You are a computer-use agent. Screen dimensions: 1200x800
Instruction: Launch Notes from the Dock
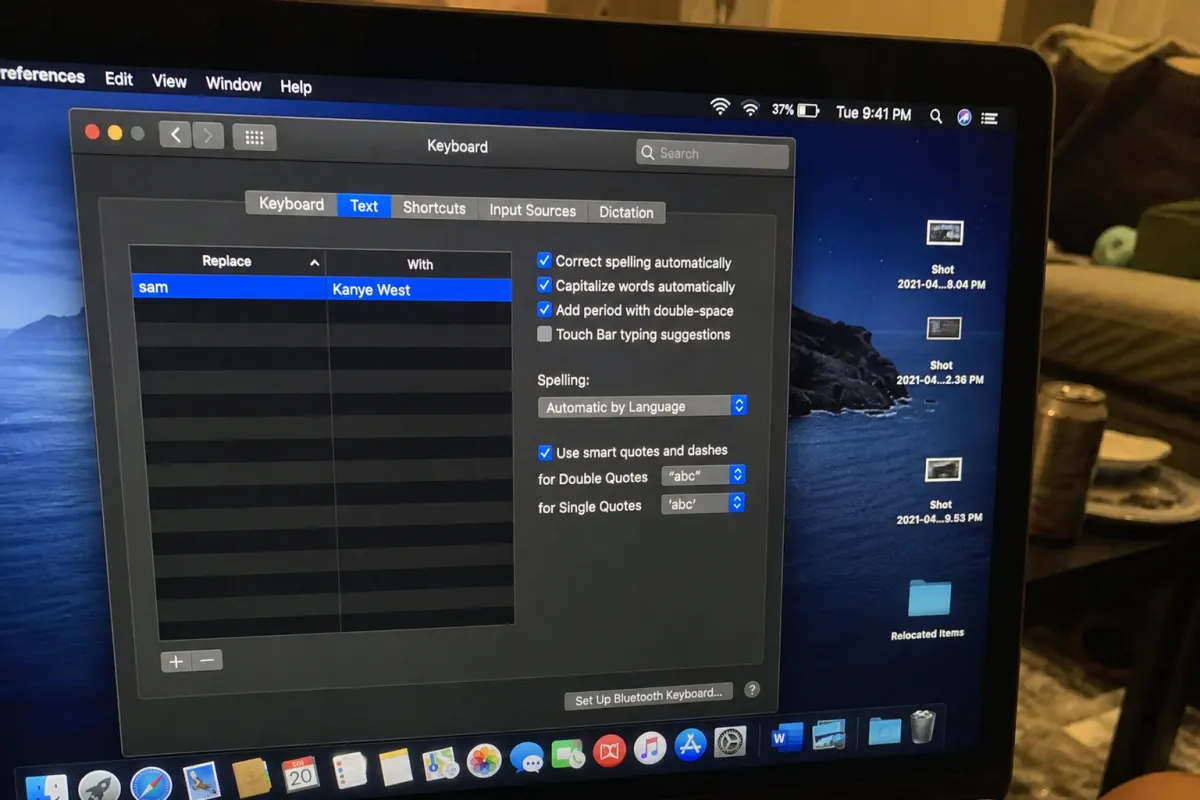coord(395,767)
